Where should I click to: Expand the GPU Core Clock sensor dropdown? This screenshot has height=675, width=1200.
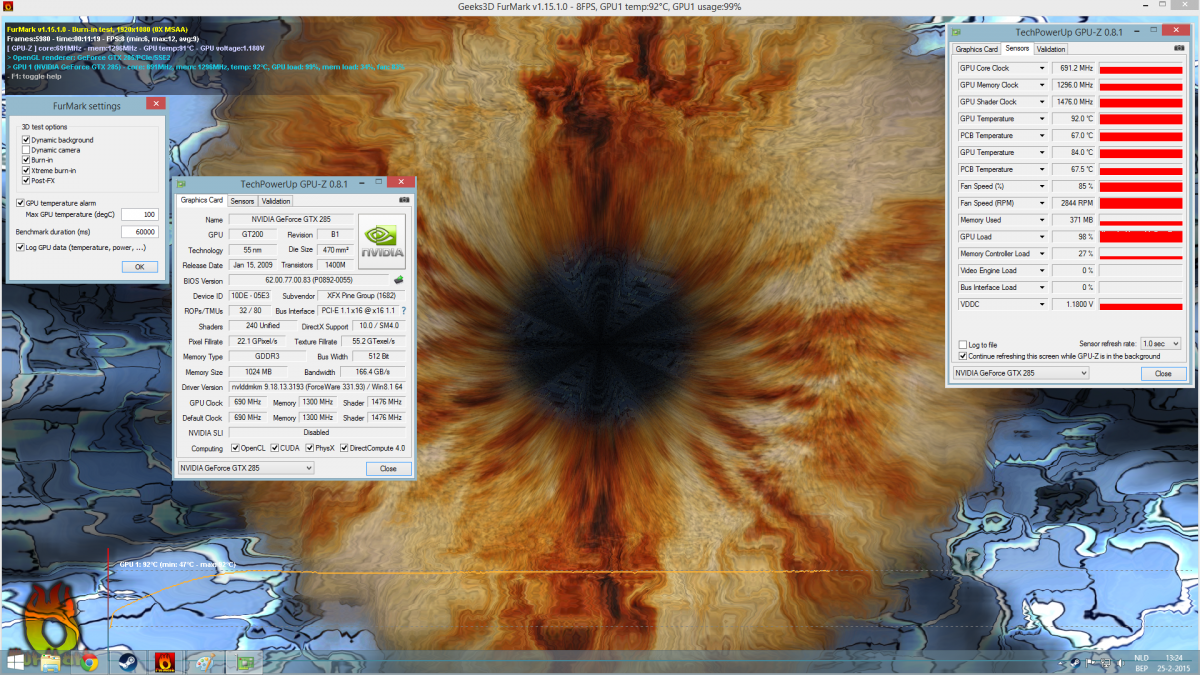[x=1042, y=68]
